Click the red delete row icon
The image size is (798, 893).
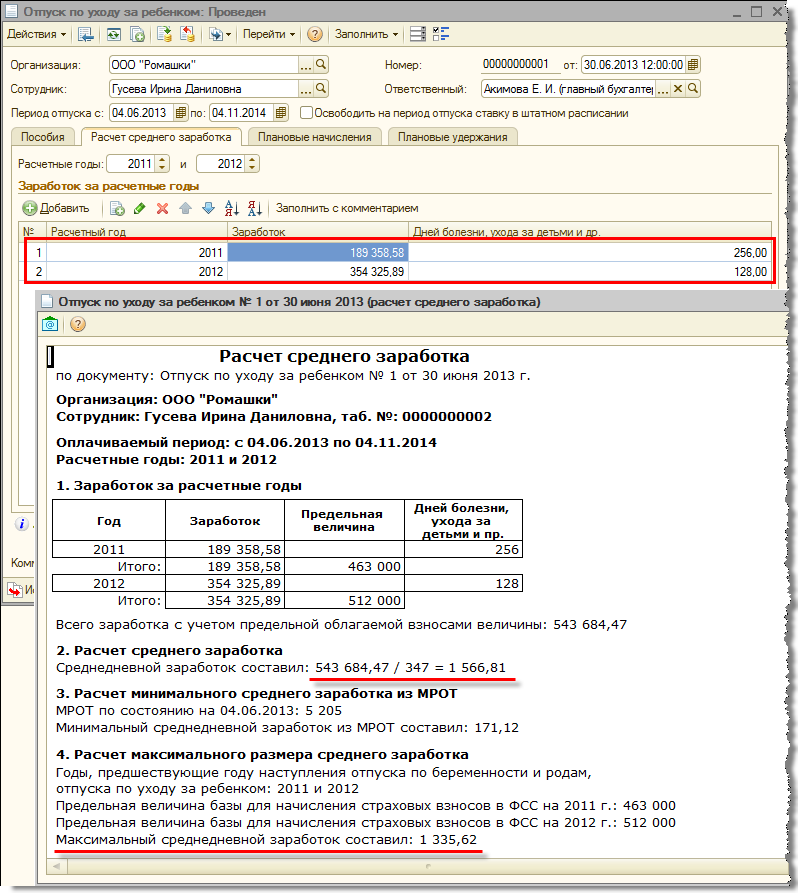click(x=162, y=208)
